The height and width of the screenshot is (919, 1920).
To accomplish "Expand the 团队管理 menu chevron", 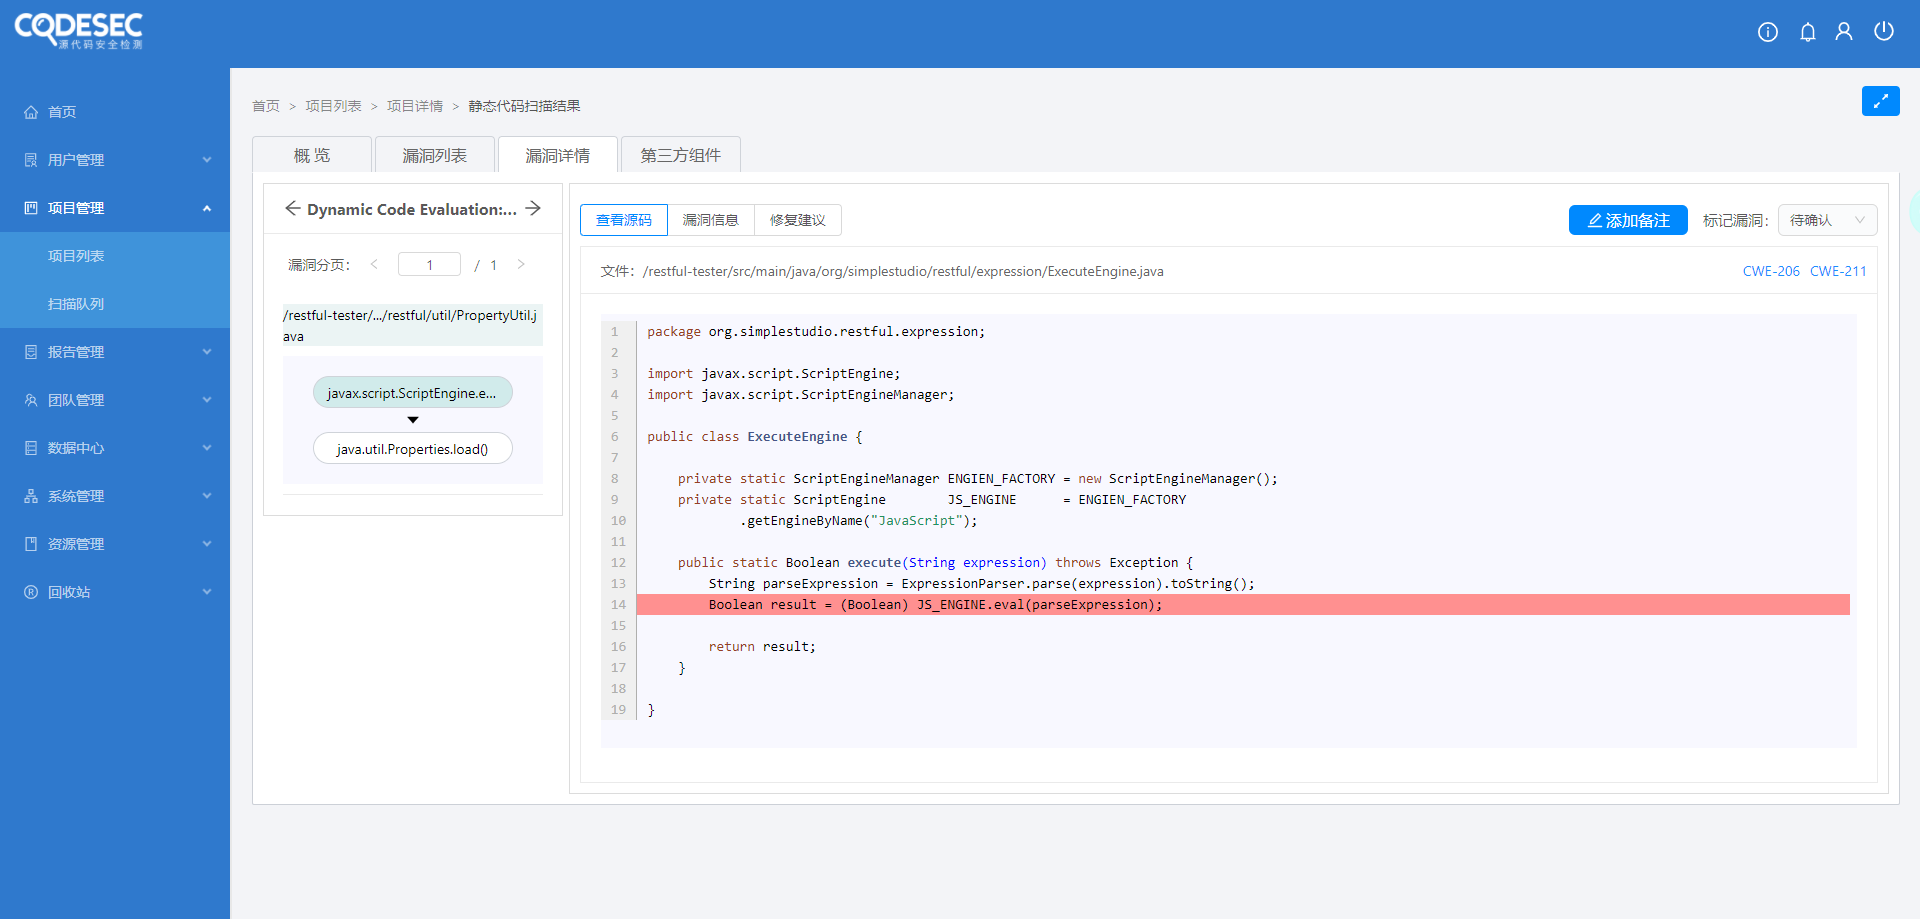I will [207, 400].
